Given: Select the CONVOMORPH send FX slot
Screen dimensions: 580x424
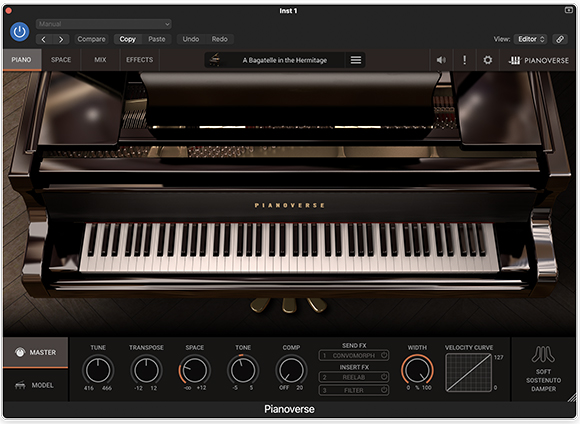Looking at the screenshot, I should tap(354, 356).
